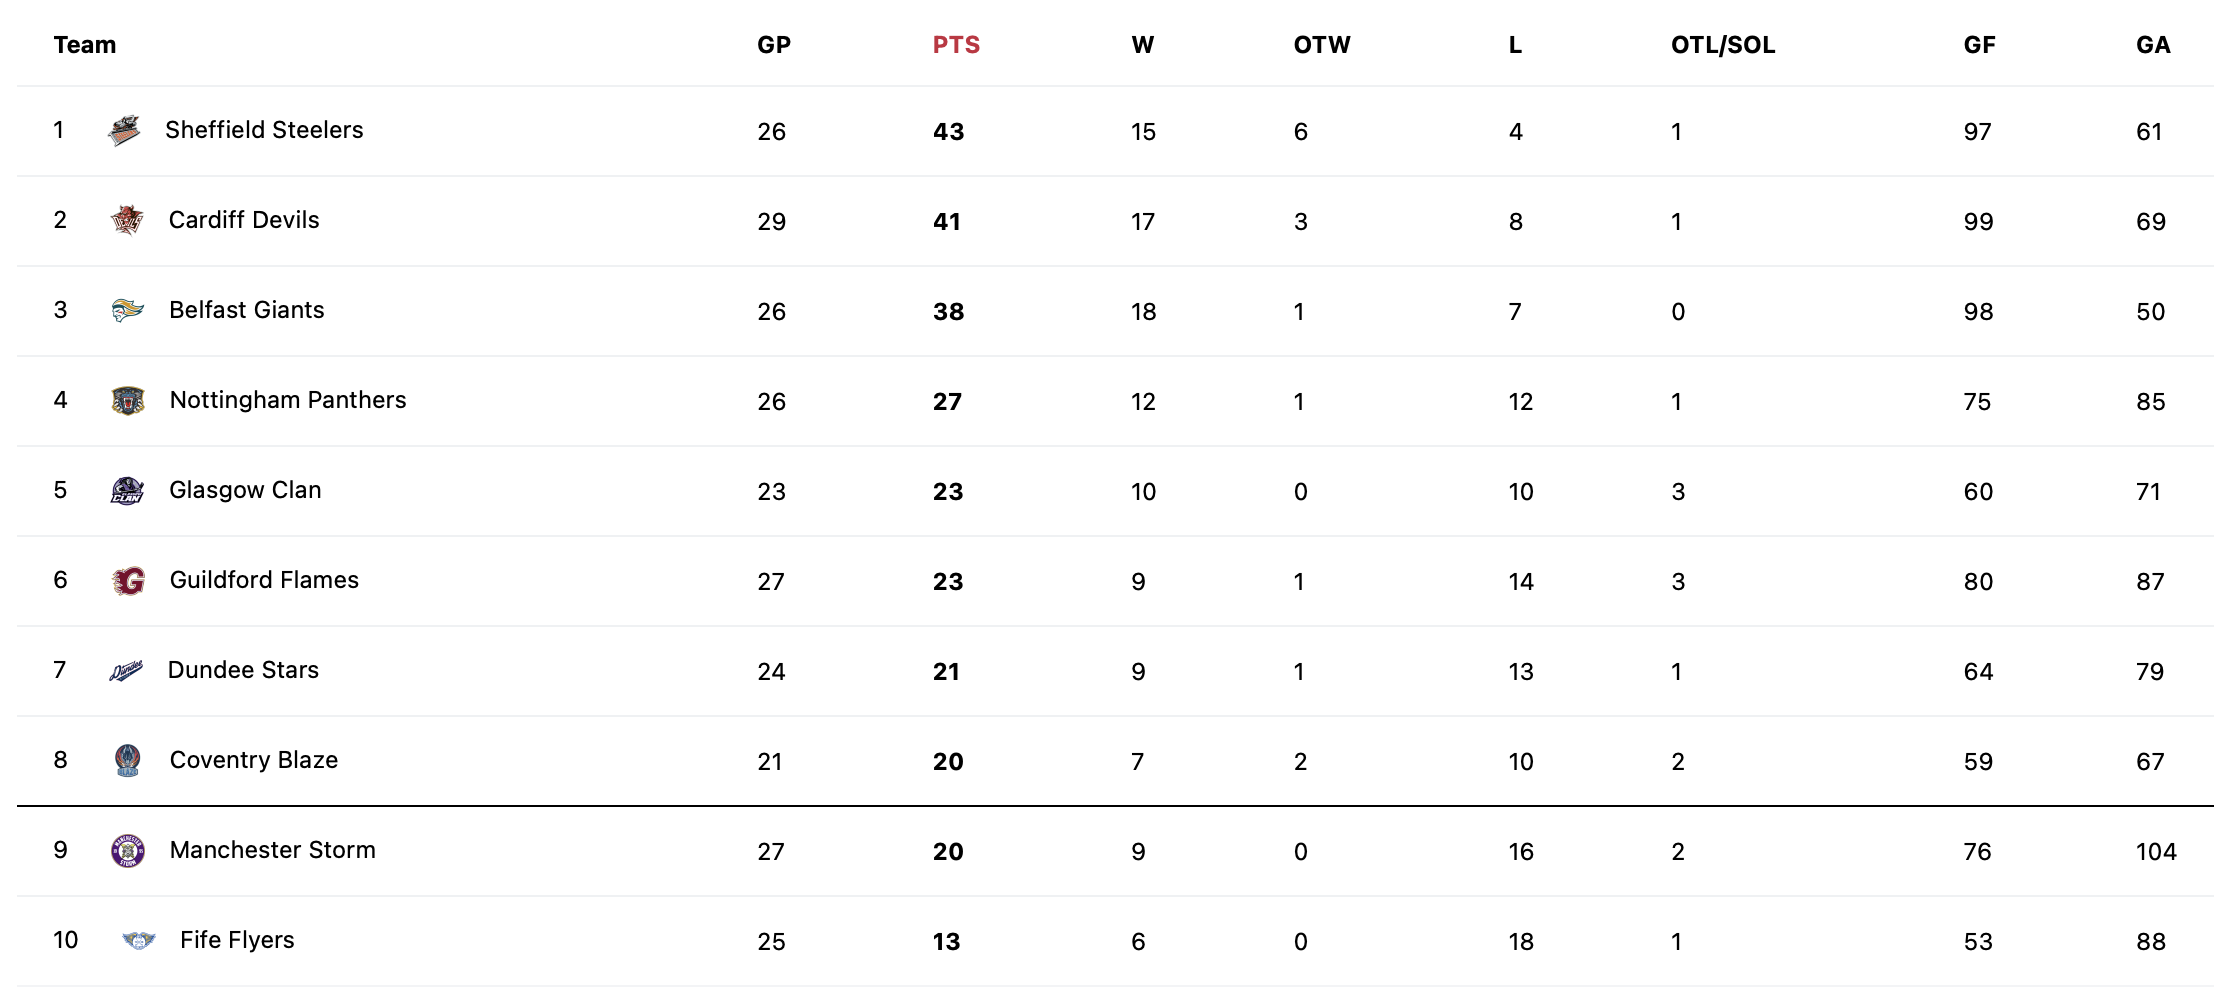Screen dimensions: 2214x994
Task: Click the Glasgow Clan team logo
Action: click(x=127, y=491)
